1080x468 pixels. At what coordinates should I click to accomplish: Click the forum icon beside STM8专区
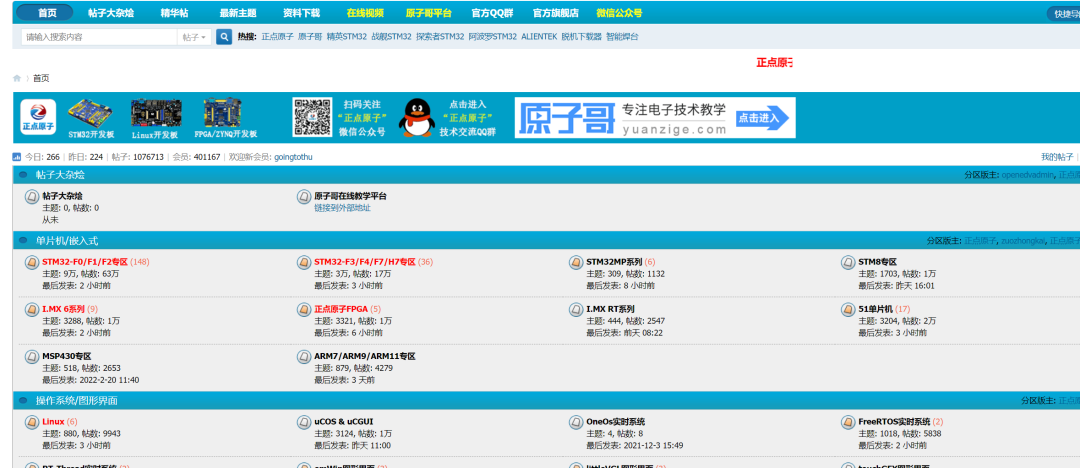848,263
